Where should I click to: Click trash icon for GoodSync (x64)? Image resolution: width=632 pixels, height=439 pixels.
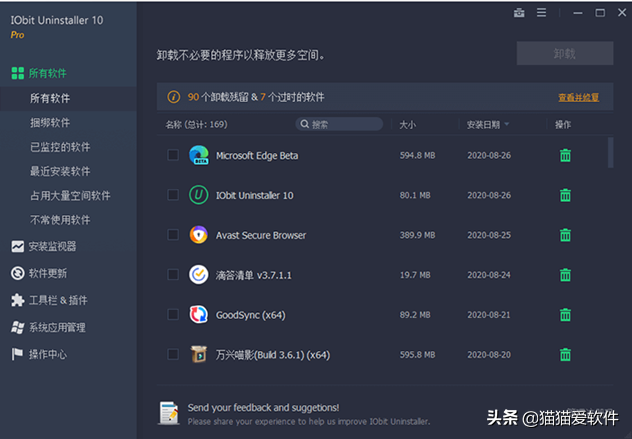pyautogui.click(x=565, y=315)
